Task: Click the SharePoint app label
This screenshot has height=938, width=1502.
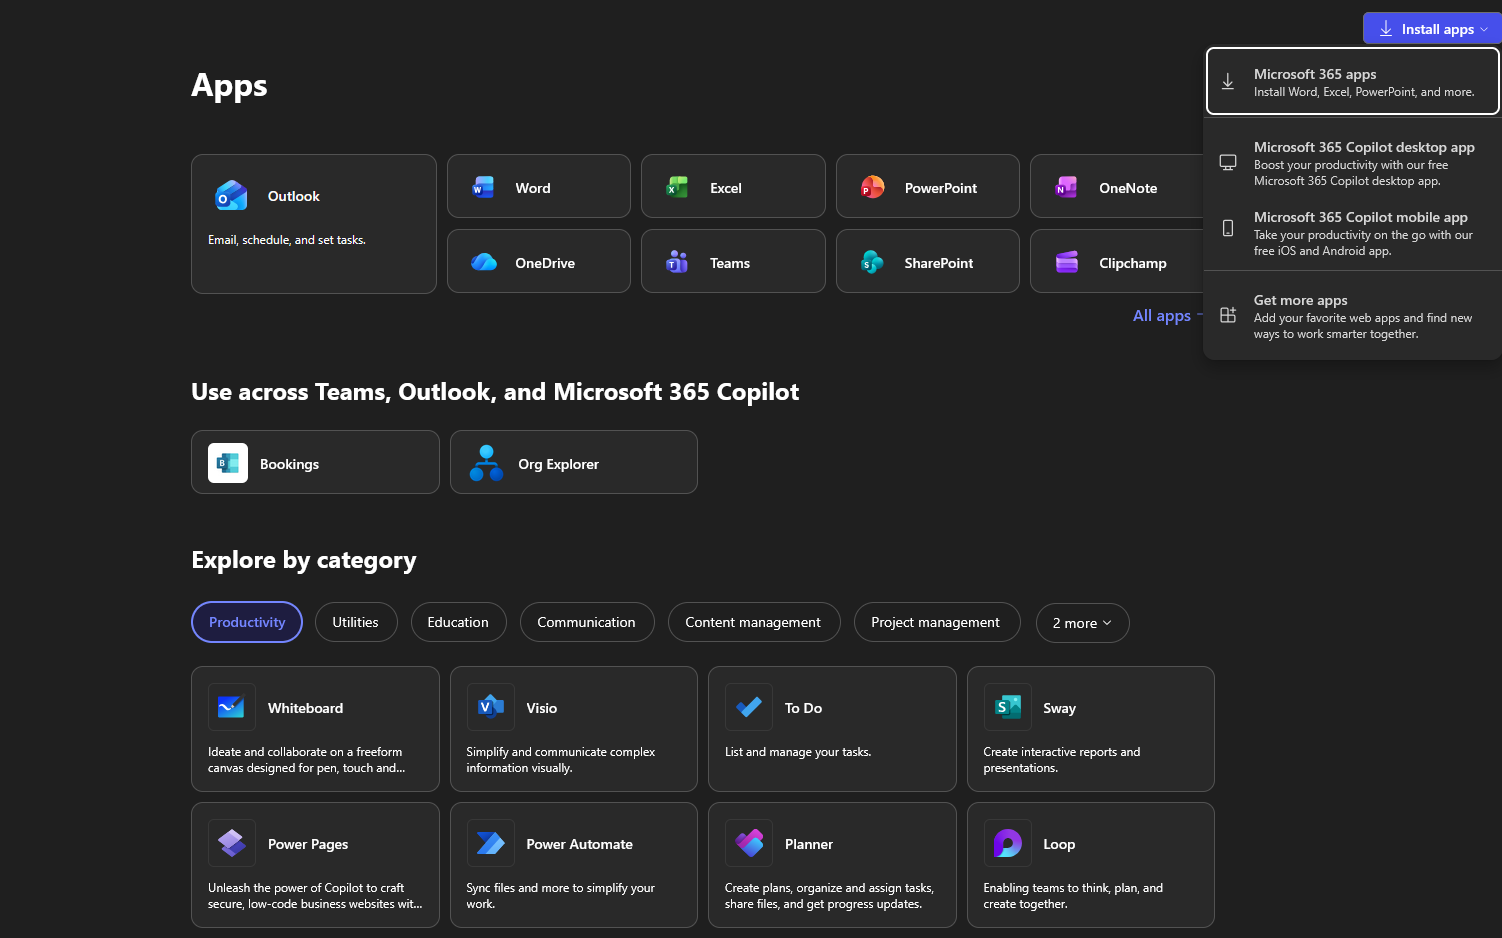Action: (939, 263)
